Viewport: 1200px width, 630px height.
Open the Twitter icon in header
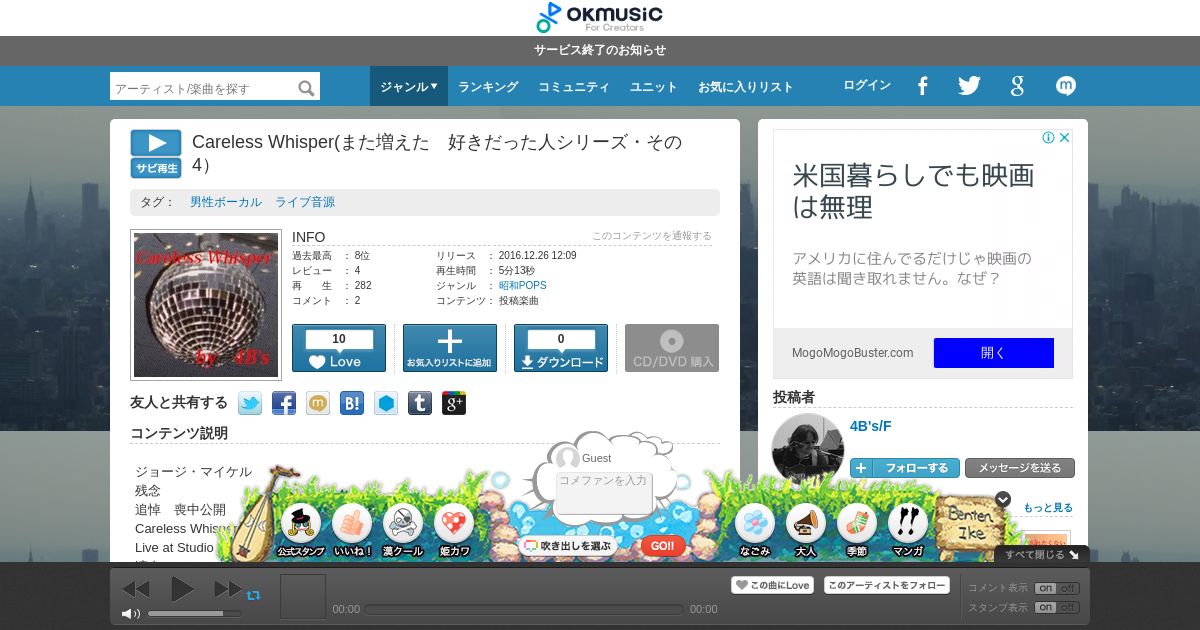[969, 86]
